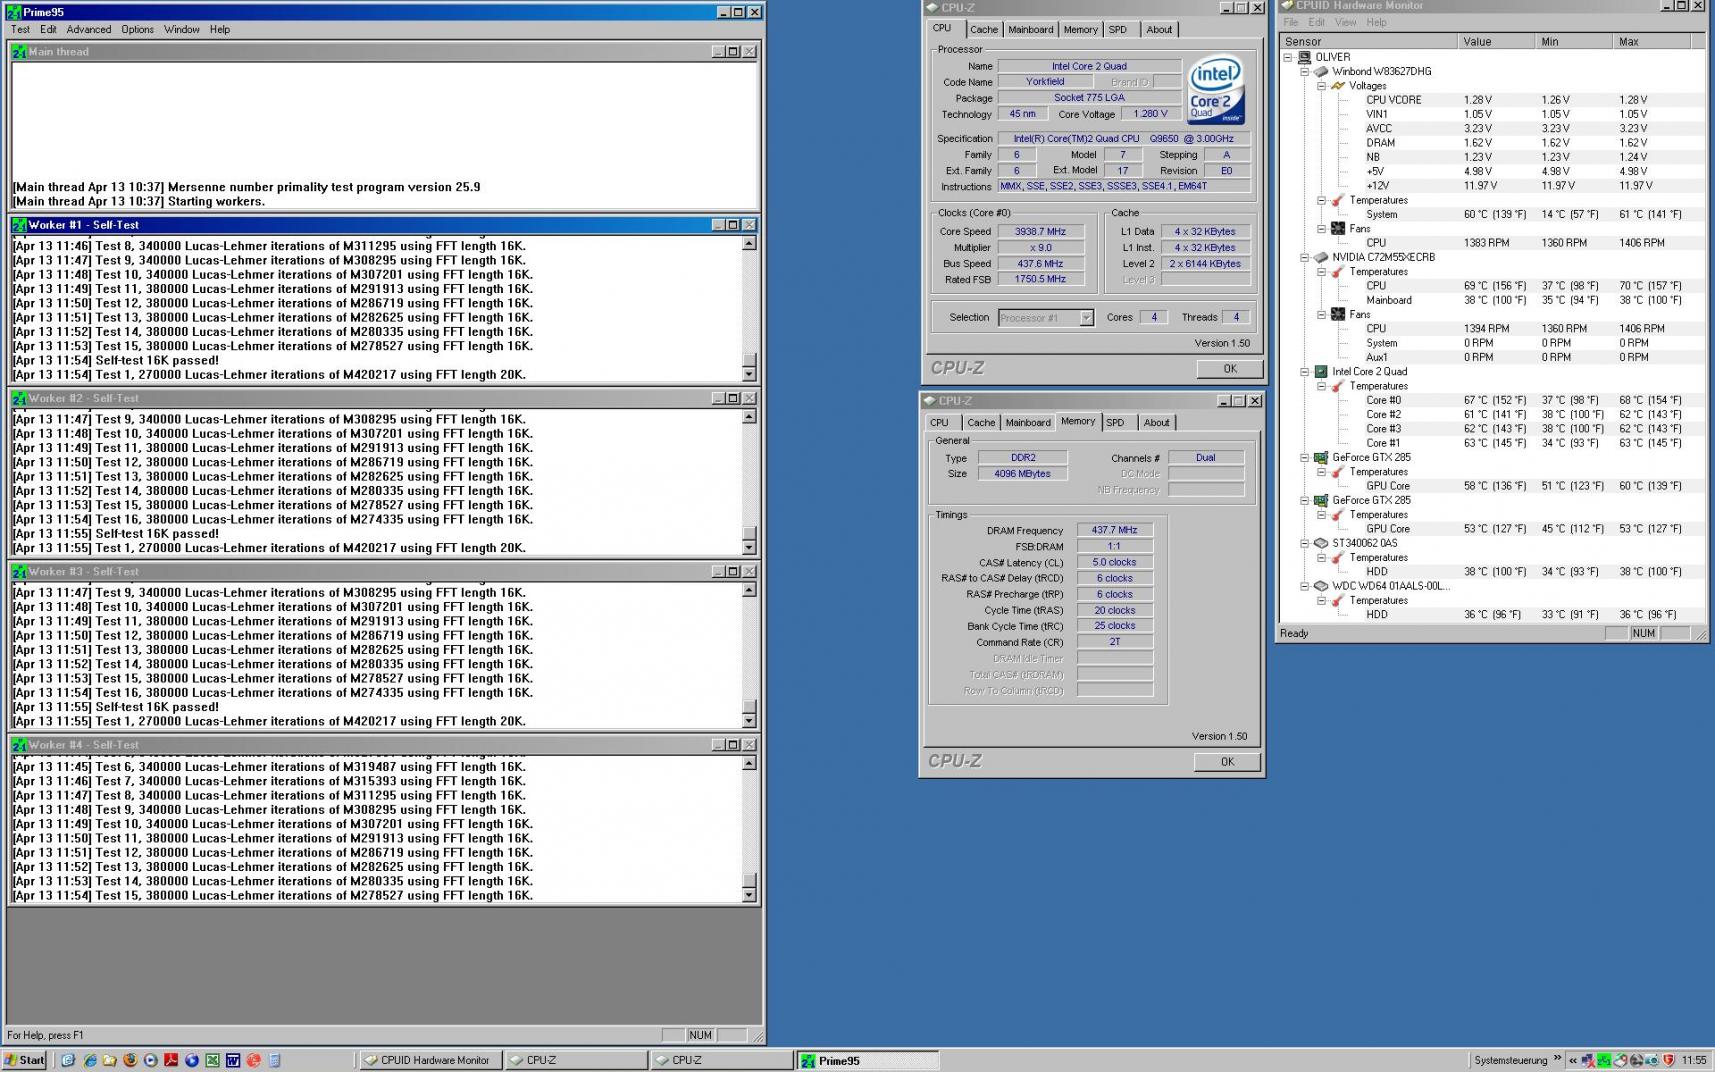Expand hidden system tray icons chevron
Image resolution: width=1715 pixels, height=1072 pixels.
1573,1060
